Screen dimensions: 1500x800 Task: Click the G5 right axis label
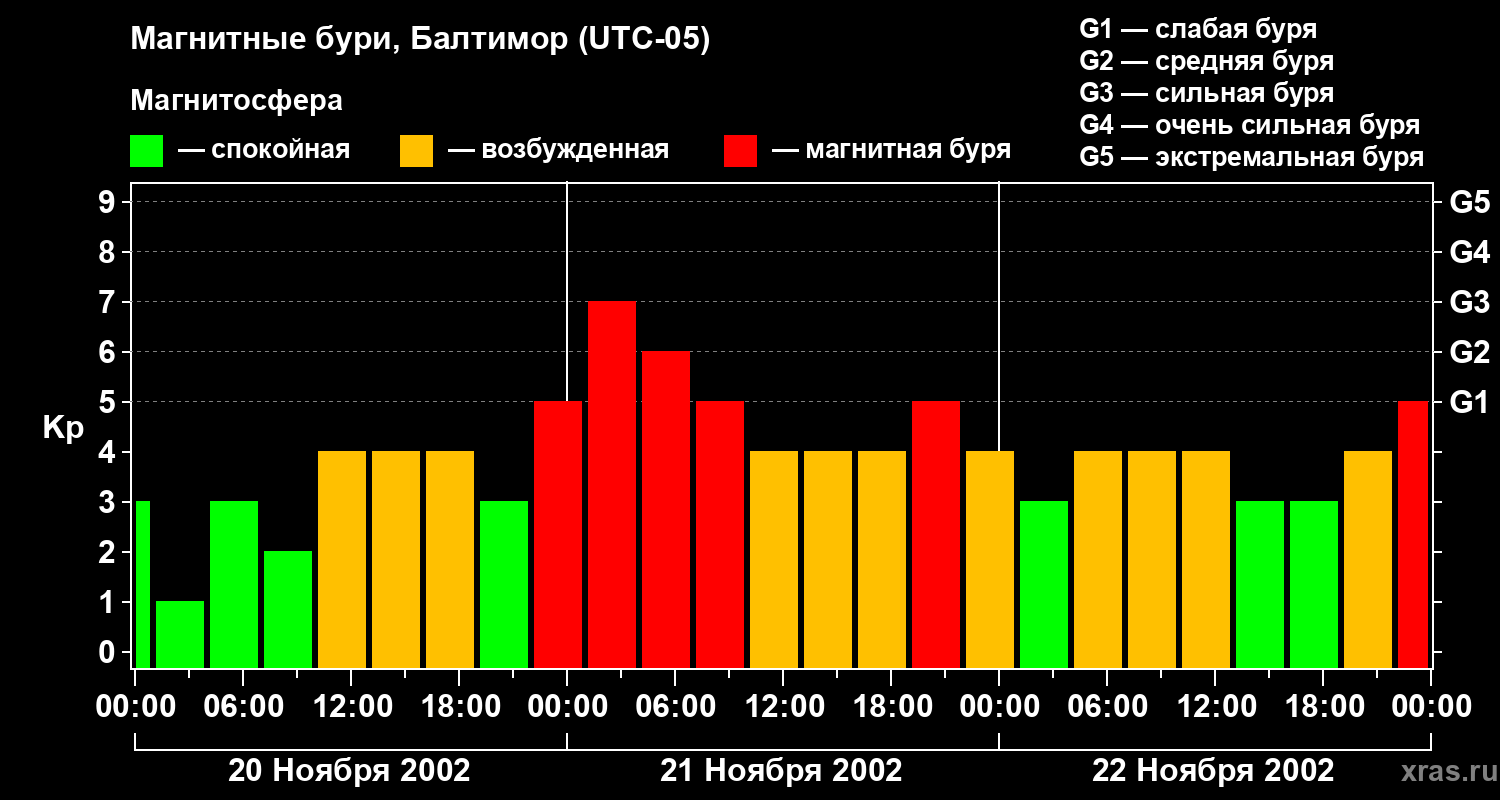click(x=1469, y=202)
